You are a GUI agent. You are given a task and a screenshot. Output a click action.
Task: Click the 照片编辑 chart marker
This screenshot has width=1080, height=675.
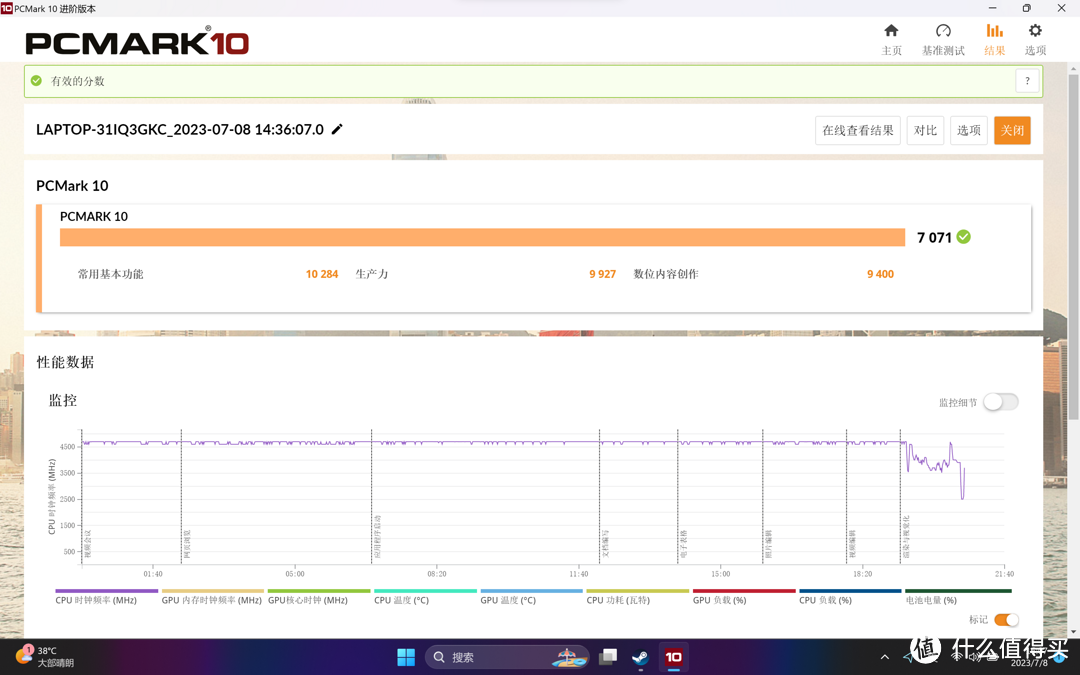pyautogui.click(x=769, y=543)
